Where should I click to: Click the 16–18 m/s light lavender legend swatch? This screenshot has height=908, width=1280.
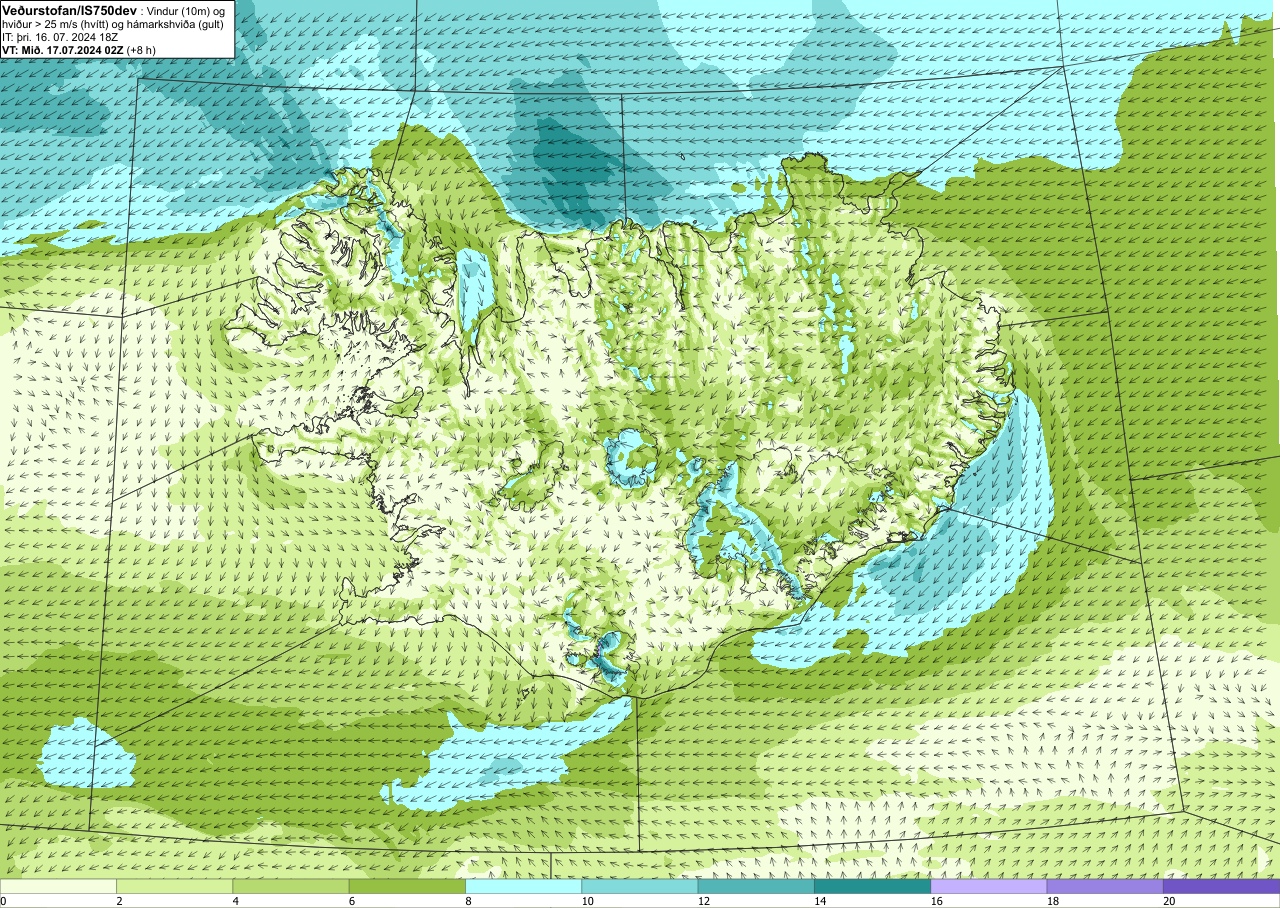(989, 886)
